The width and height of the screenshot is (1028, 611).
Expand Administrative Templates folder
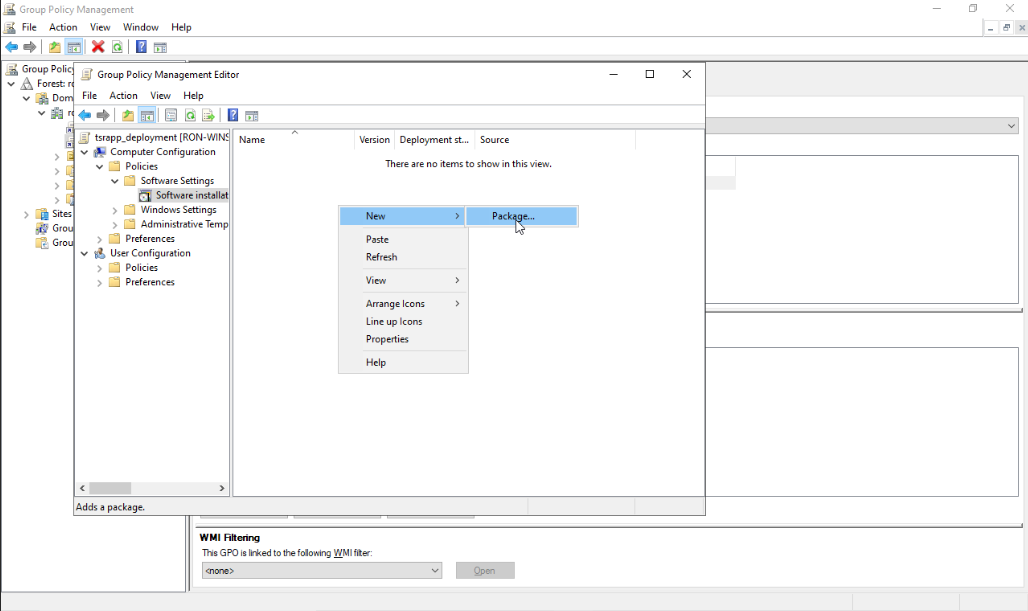115,225
